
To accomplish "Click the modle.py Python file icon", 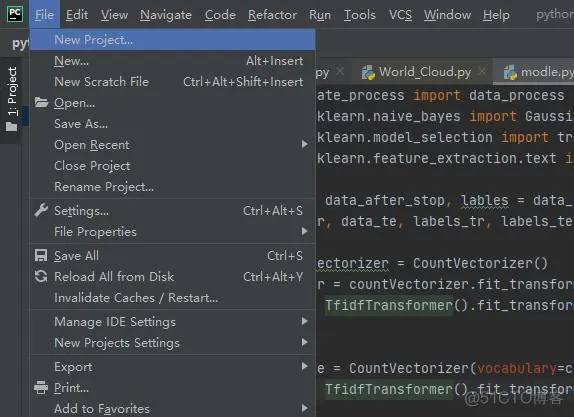I will tap(510, 72).
